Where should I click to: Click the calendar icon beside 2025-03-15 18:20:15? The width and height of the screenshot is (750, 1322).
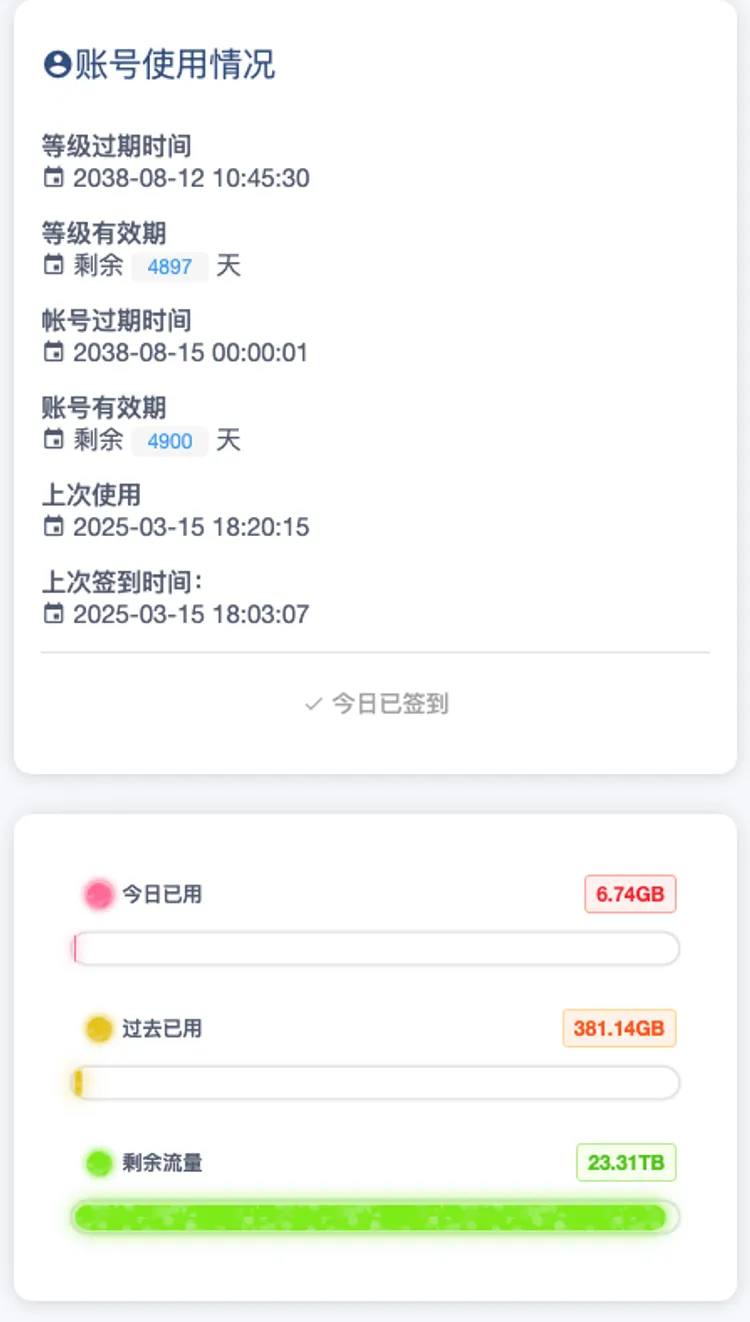tap(53, 527)
